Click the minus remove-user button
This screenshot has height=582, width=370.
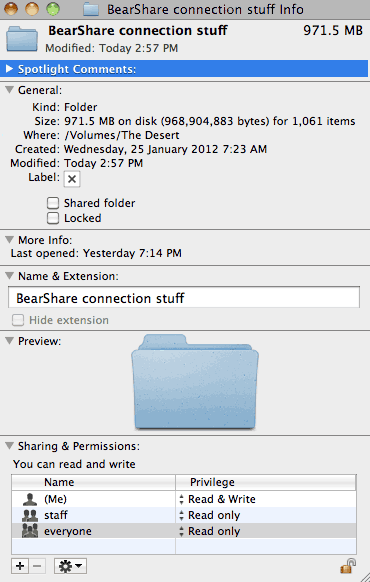tap(37, 566)
